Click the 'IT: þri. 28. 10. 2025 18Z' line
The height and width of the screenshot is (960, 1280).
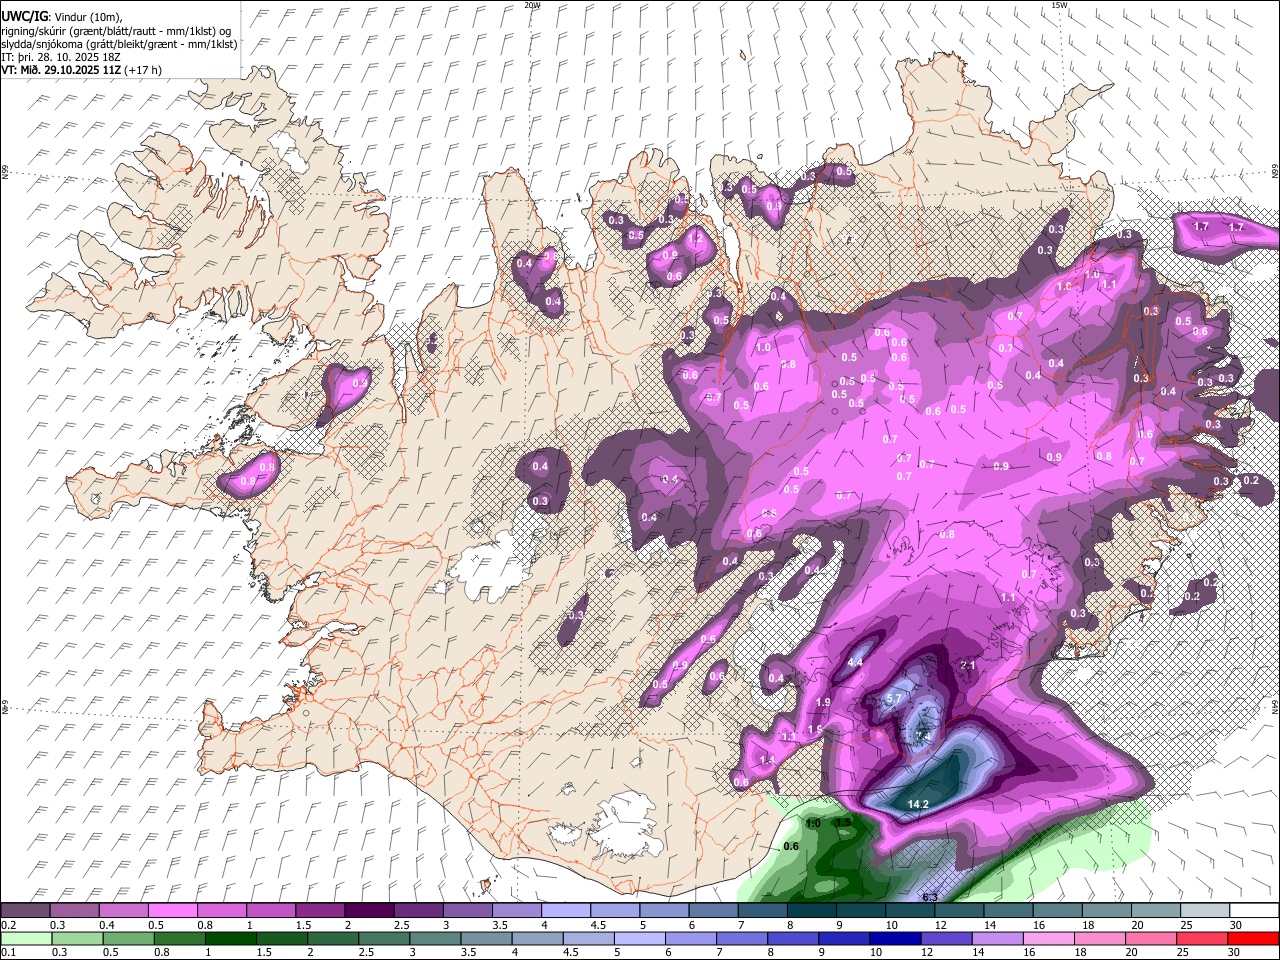[60, 57]
